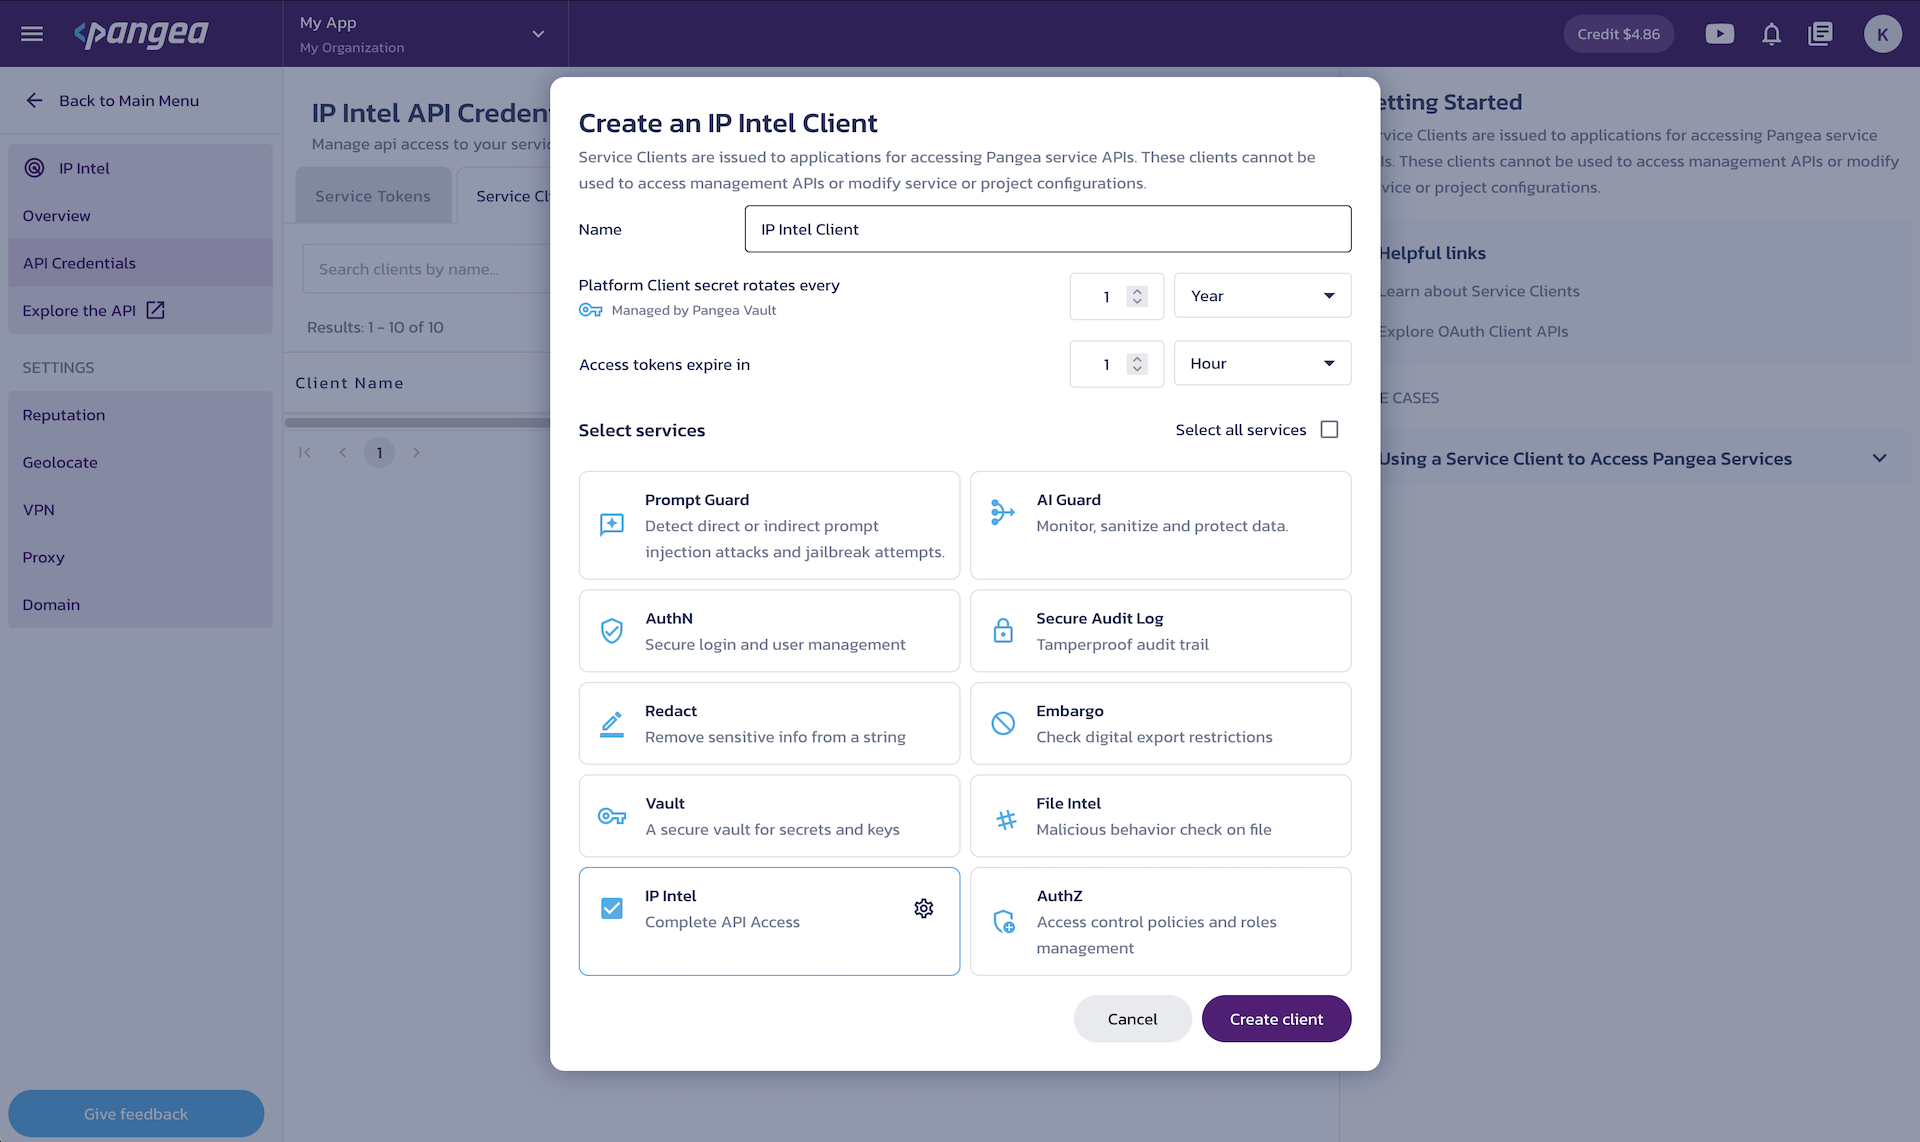Click the back arrow beside Back to Main Menu
Image resolution: width=1920 pixels, height=1142 pixels.
(35, 100)
